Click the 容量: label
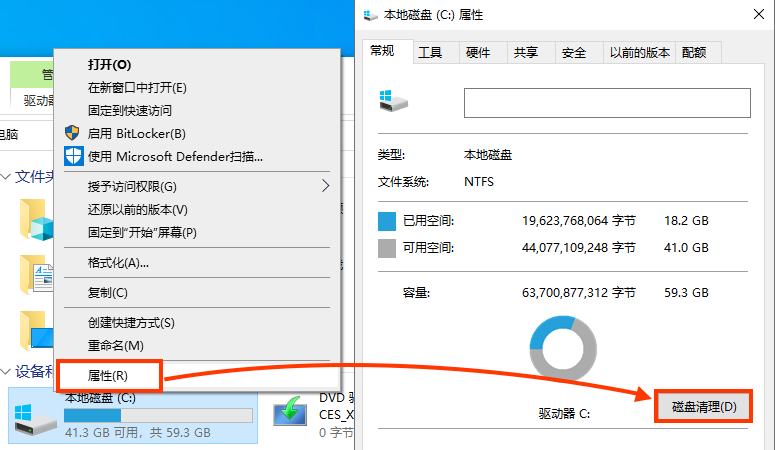The image size is (775, 450). [416, 293]
